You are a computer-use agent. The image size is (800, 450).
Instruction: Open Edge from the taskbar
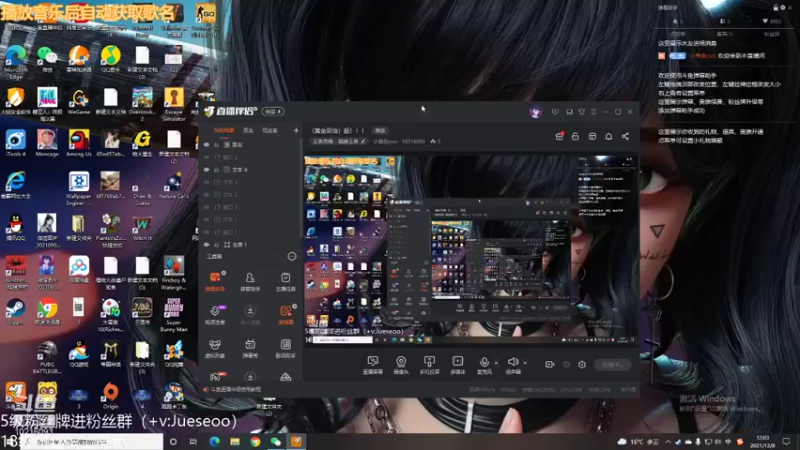214,441
